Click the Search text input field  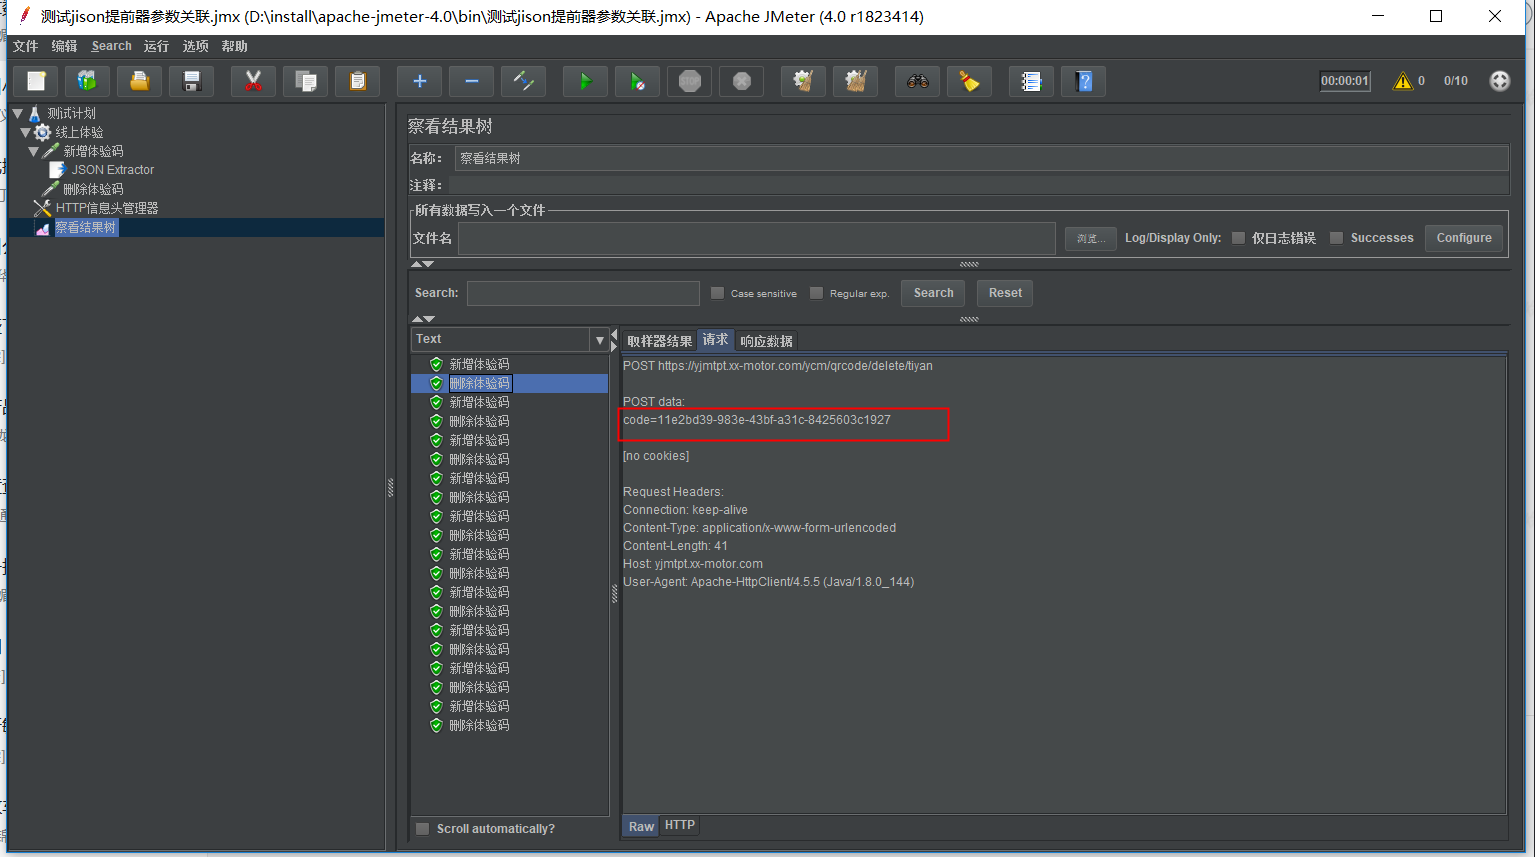pos(583,293)
